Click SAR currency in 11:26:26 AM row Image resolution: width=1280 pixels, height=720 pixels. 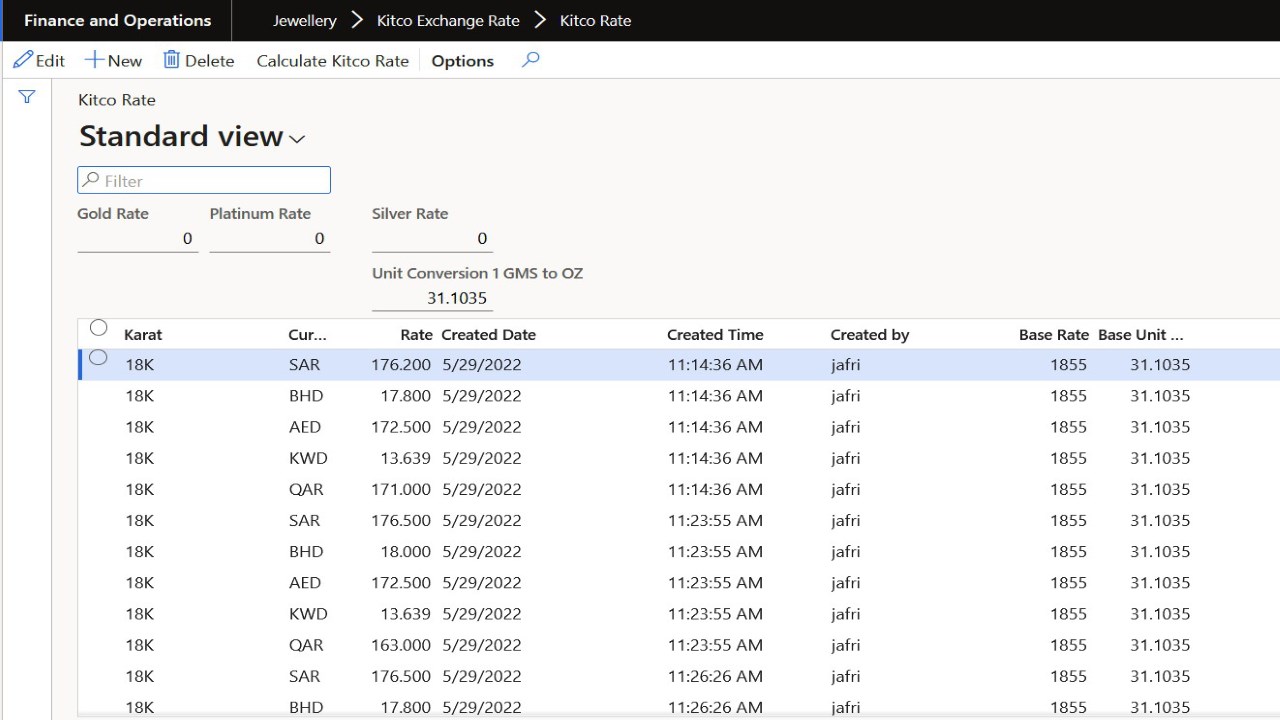pos(304,676)
